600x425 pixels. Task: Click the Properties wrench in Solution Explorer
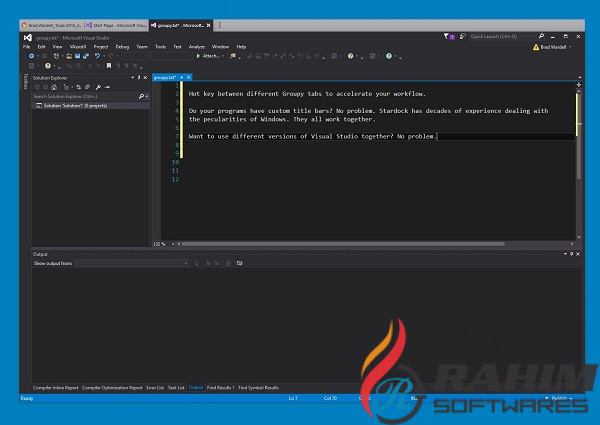(98, 87)
